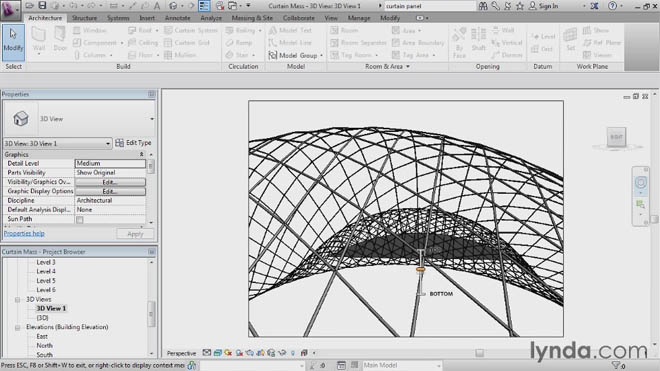Open the Revit application menu button
Image resolution: width=660 pixels, height=371 pixels.
coord(11,10)
